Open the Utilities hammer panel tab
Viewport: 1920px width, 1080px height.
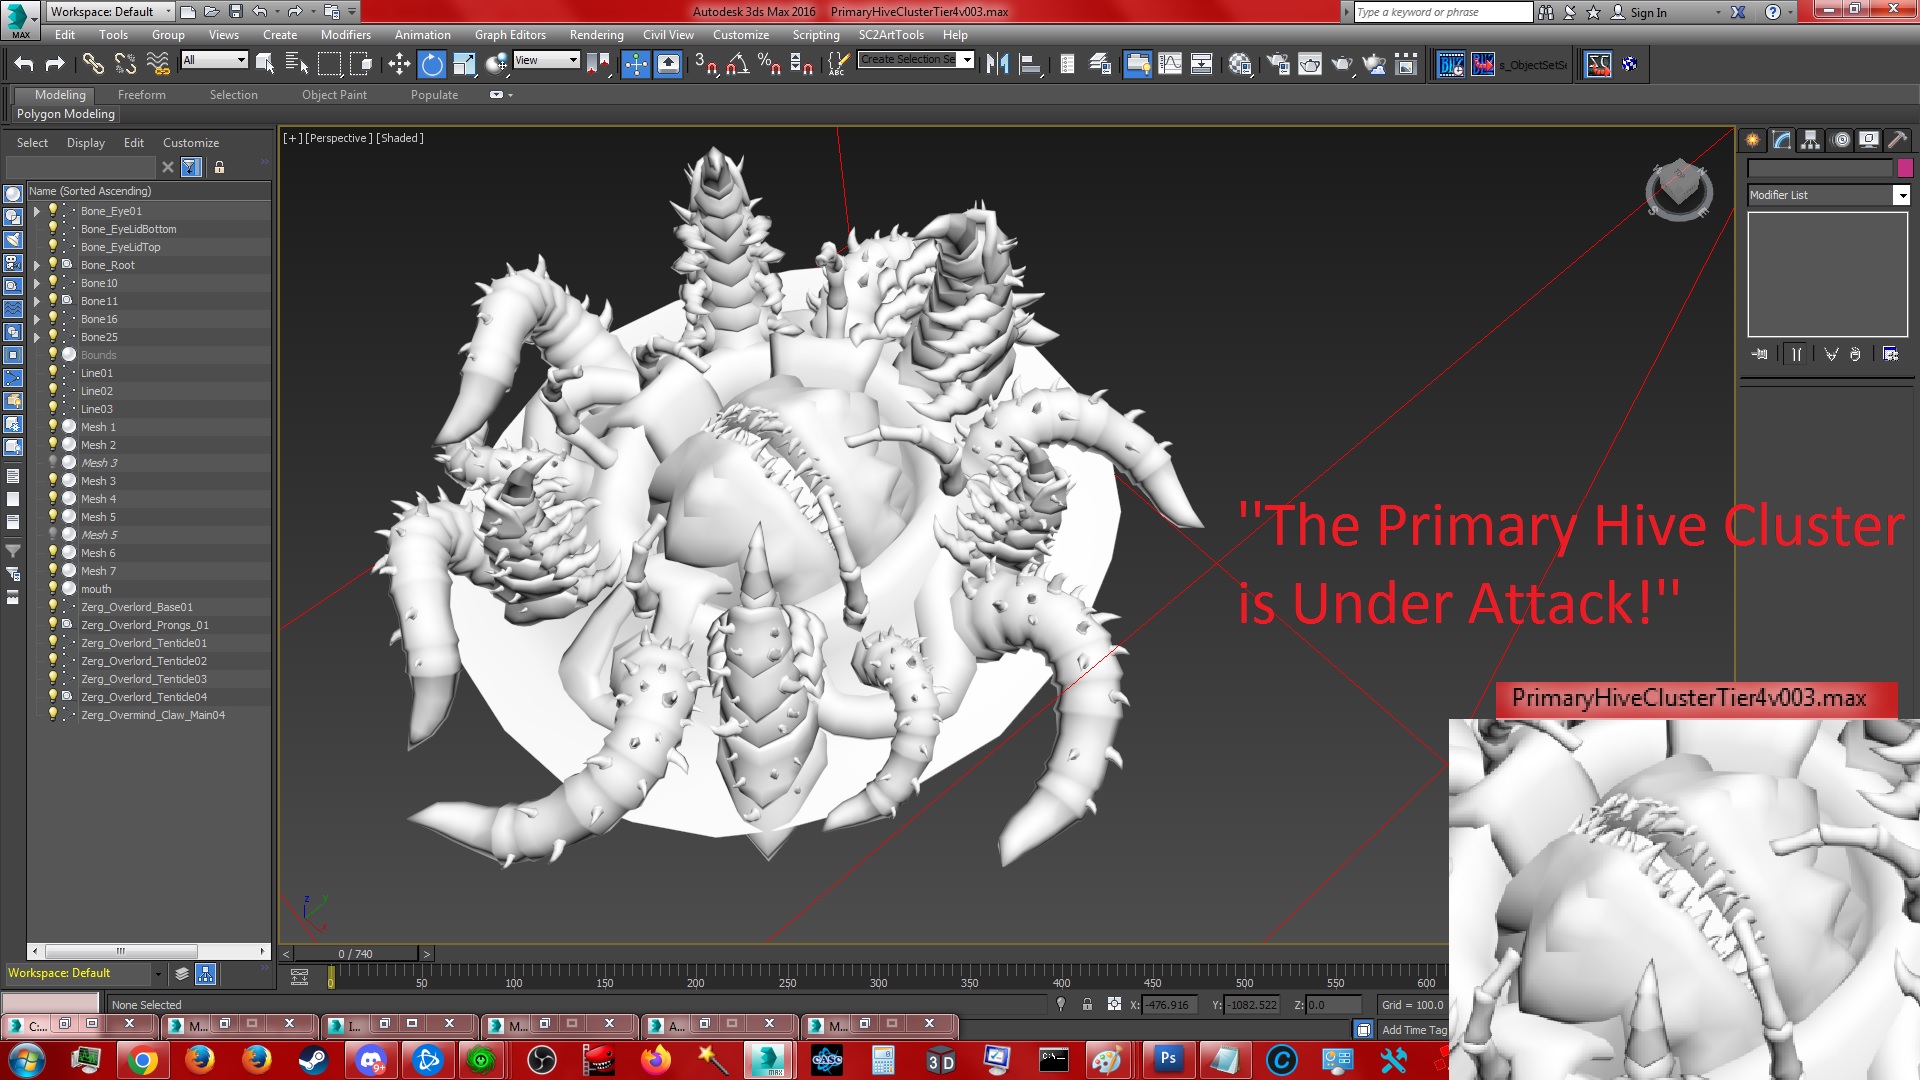1897,140
